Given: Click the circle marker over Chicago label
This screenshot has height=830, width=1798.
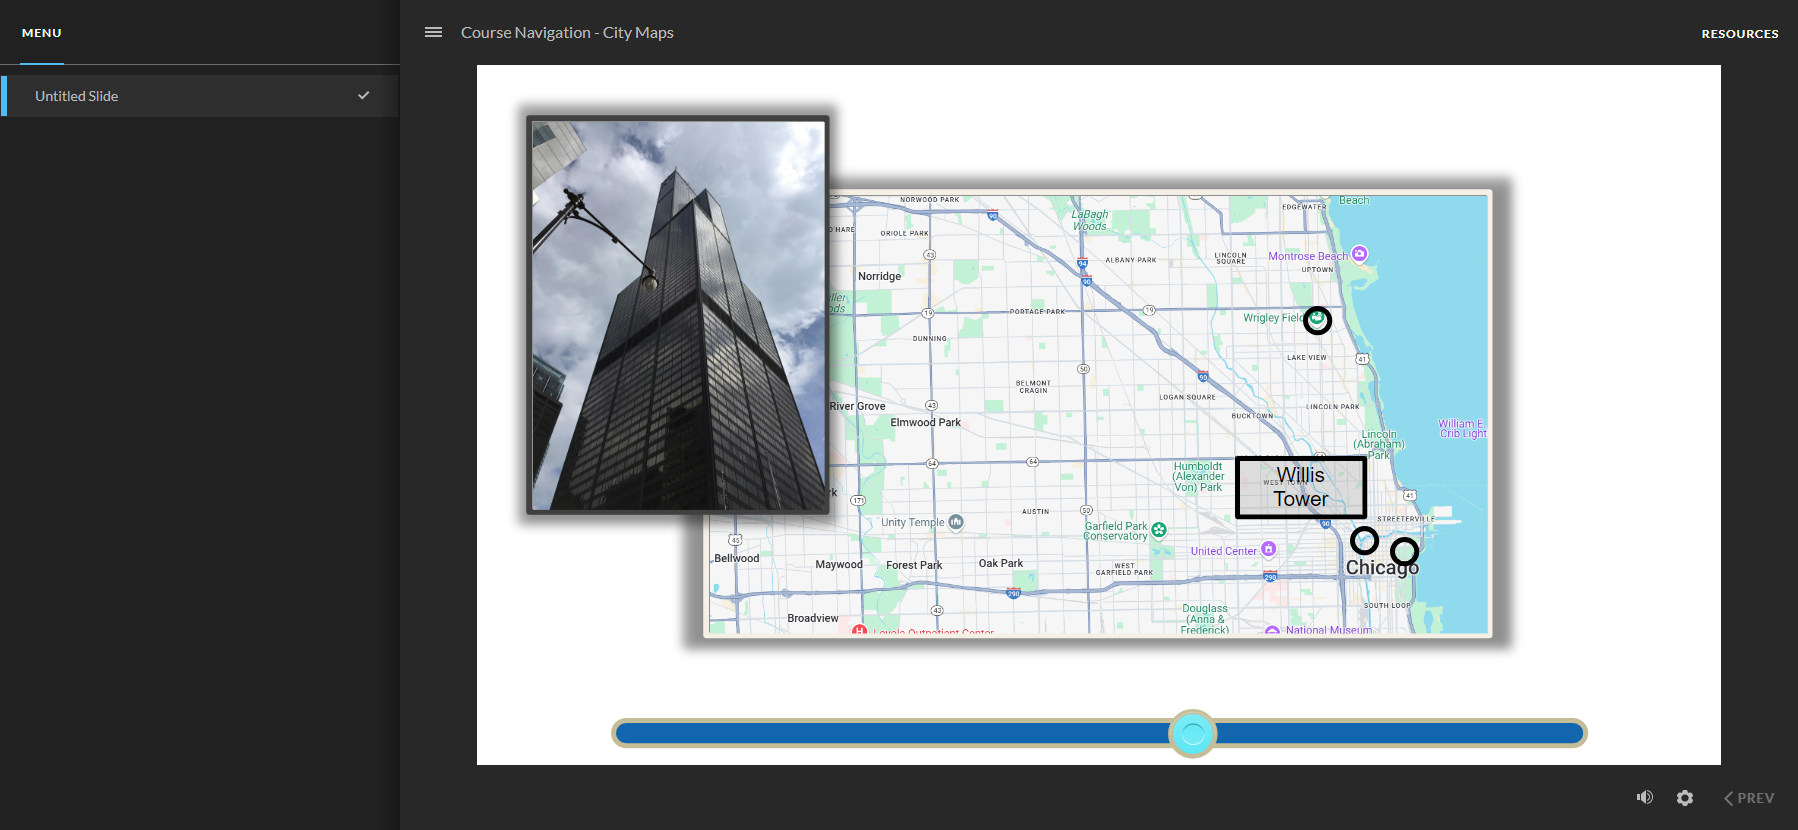Looking at the screenshot, I should click(1404, 551).
